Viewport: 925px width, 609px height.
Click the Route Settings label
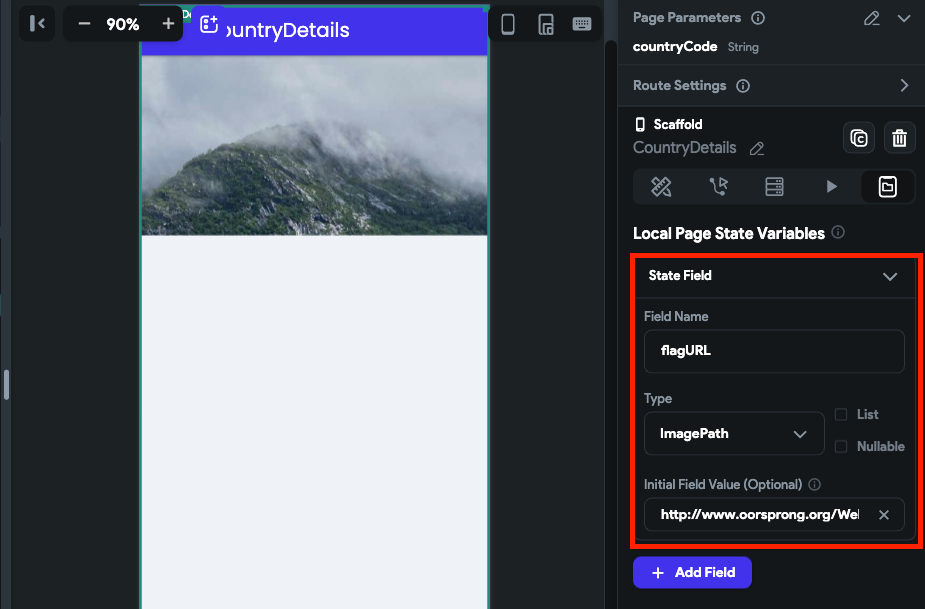tap(680, 86)
